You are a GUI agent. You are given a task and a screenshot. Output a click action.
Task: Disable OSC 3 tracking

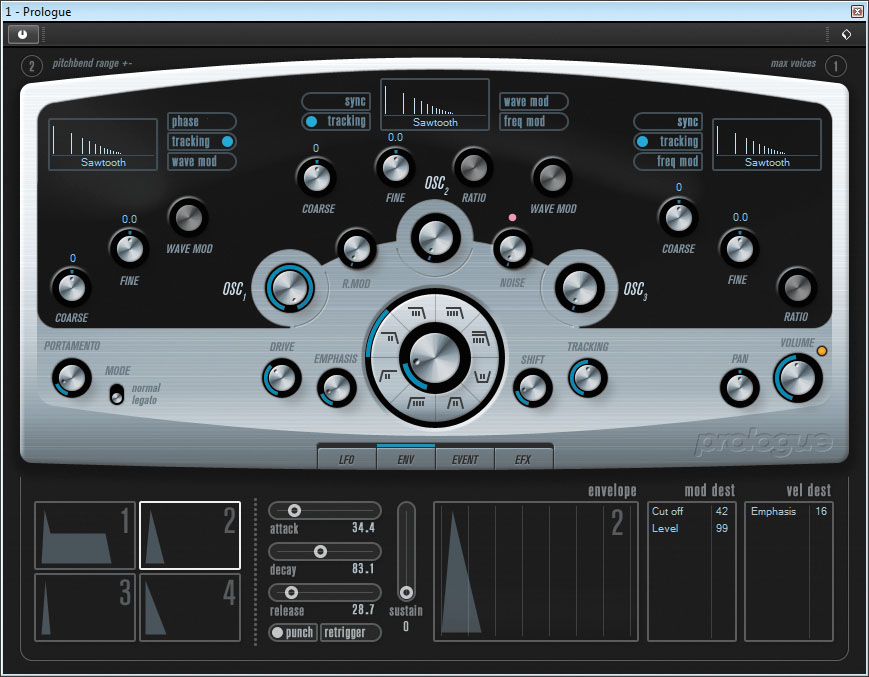point(668,141)
